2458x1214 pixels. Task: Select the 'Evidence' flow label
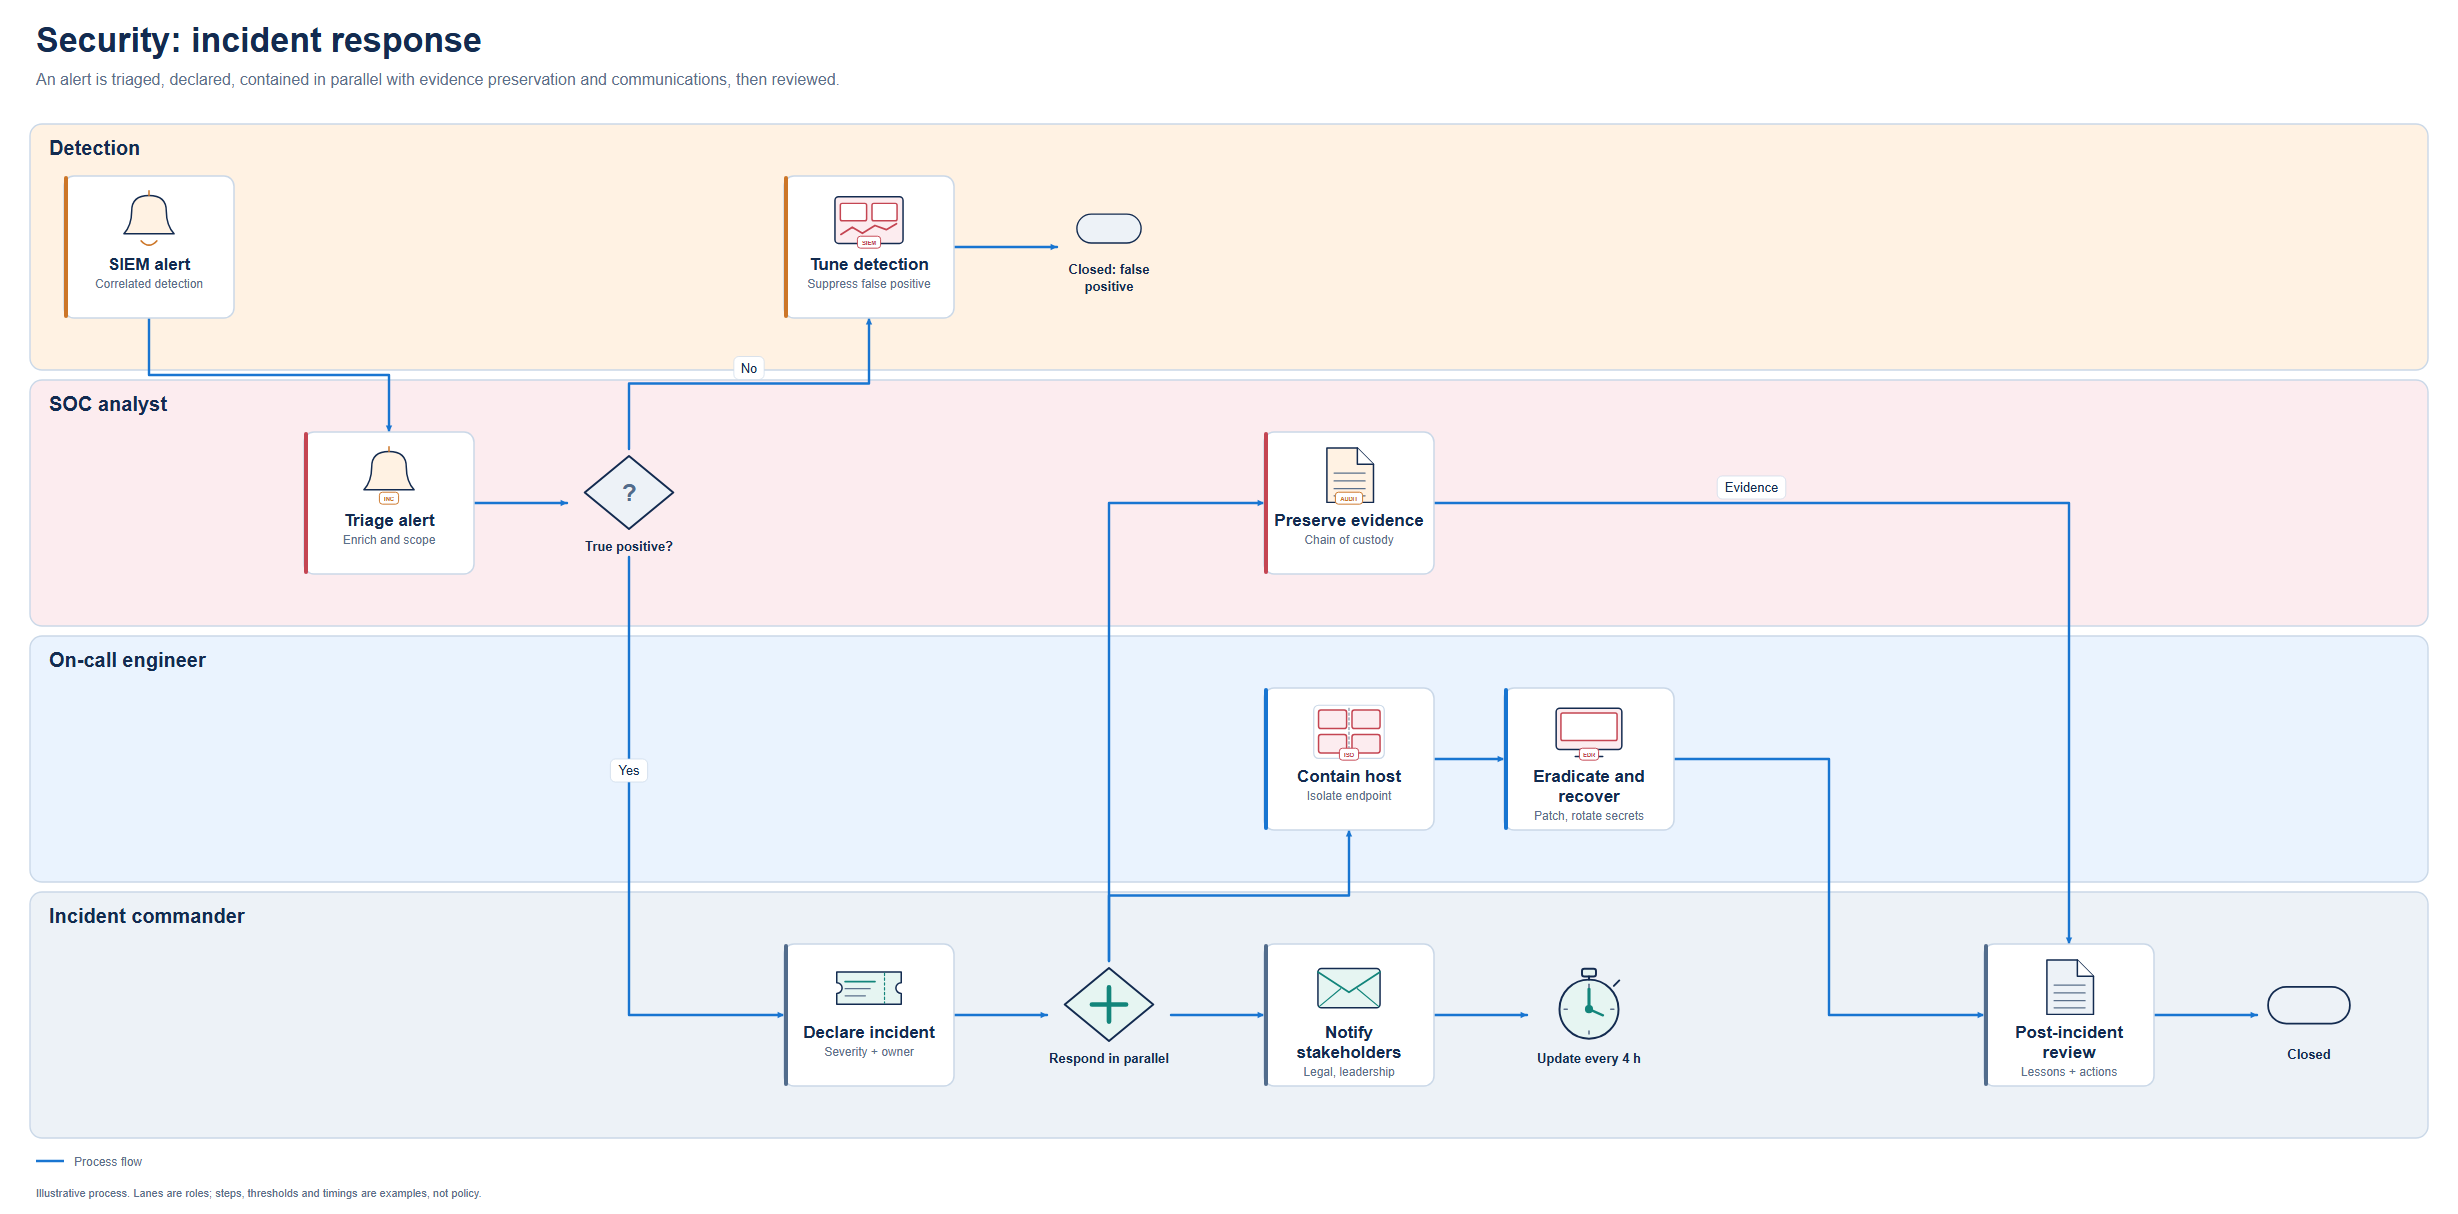coord(1751,487)
